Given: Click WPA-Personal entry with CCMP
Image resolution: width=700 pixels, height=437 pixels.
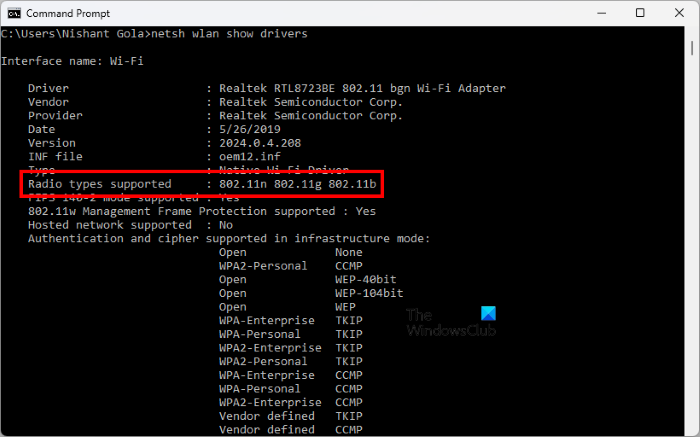Looking at the screenshot, I should (259, 389).
